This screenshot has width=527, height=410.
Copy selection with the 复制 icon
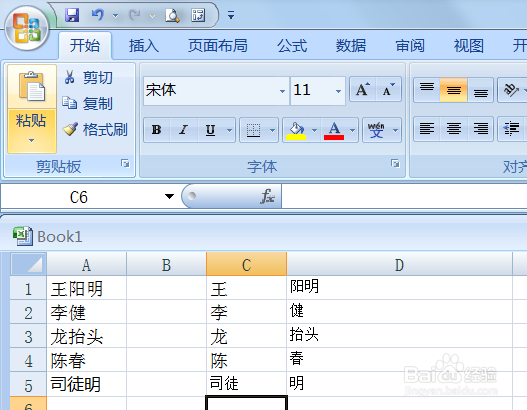click(x=70, y=103)
